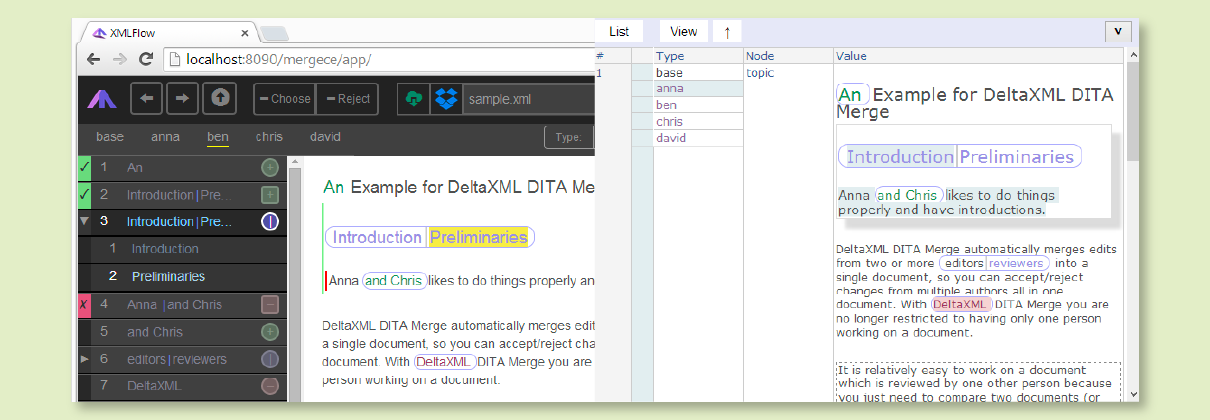This screenshot has height=420, width=1210.
Task: Select the chris version tab
Action: pyautogui.click(x=269, y=137)
